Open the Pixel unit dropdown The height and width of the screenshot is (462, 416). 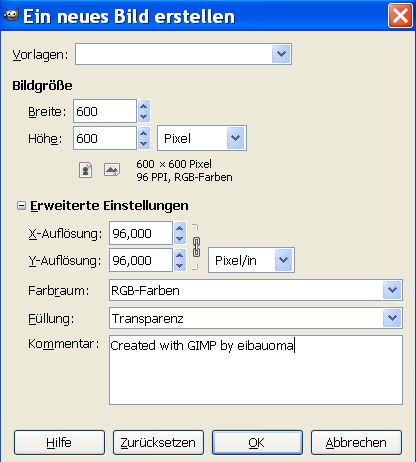(202, 138)
